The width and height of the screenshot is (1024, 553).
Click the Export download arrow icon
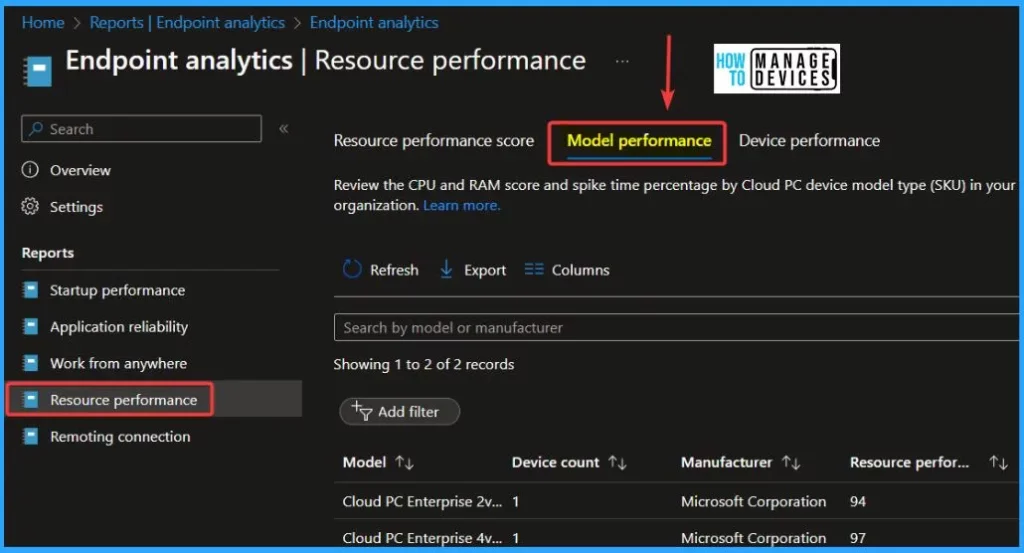pos(446,269)
